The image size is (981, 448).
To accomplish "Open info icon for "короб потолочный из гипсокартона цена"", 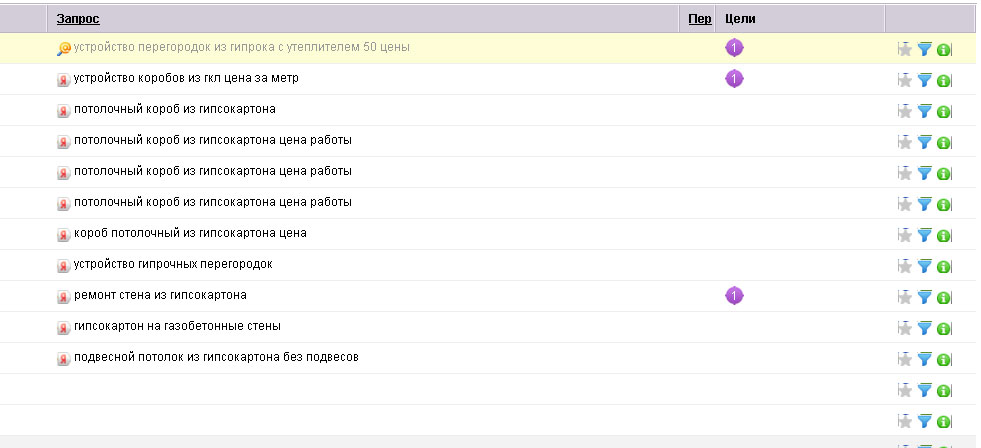I will 944,236.
